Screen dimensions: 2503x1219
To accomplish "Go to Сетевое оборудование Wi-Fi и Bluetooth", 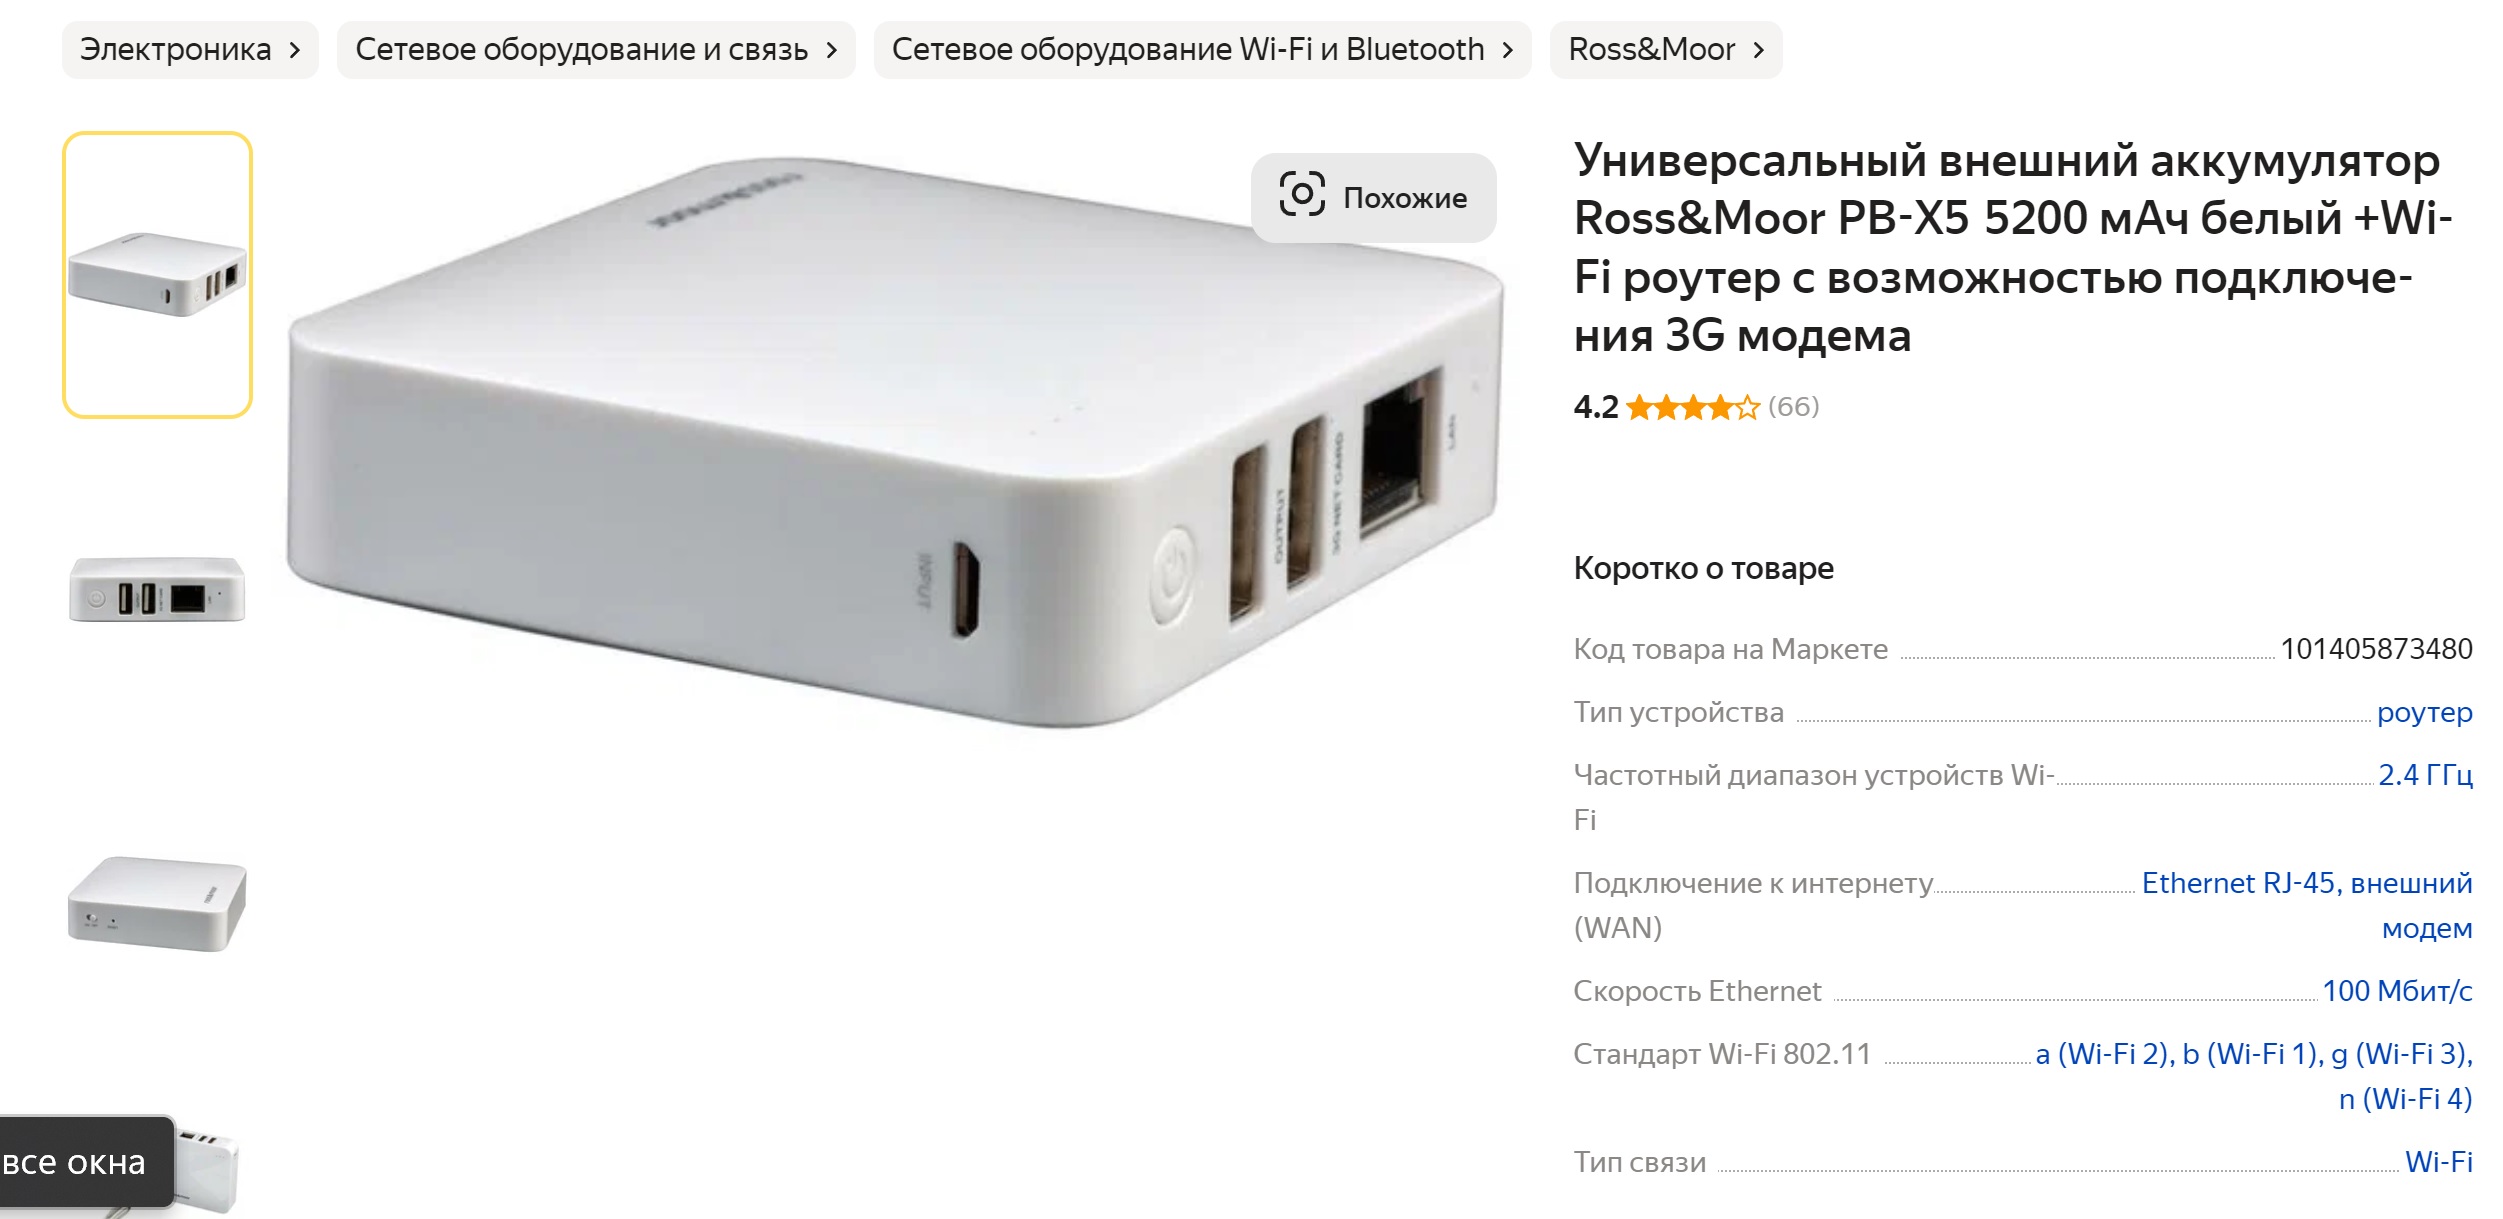I will pyautogui.click(x=1202, y=50).
